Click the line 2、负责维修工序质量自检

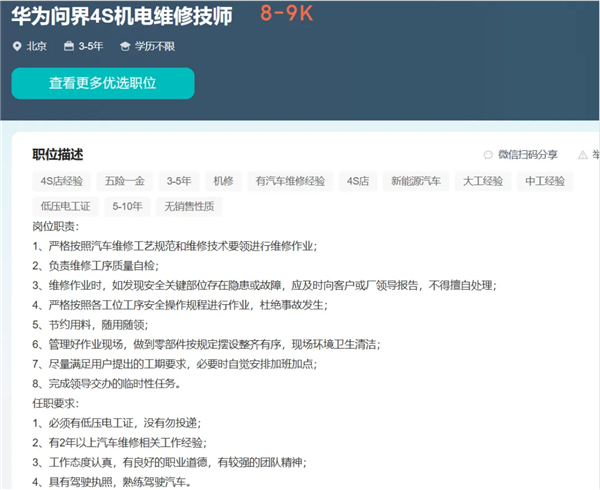click(x=96, y=265)
